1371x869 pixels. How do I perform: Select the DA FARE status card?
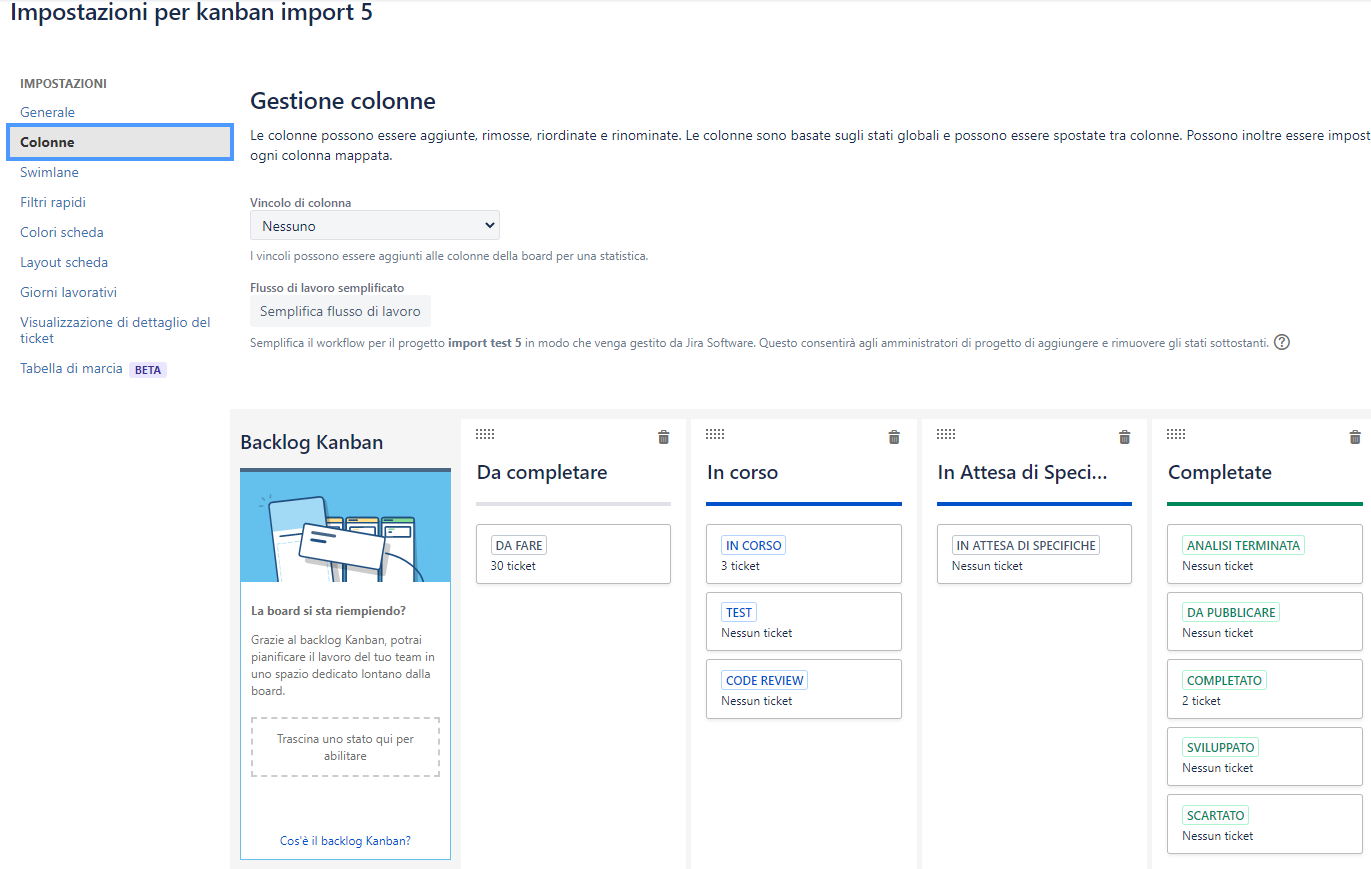[573, 554]
